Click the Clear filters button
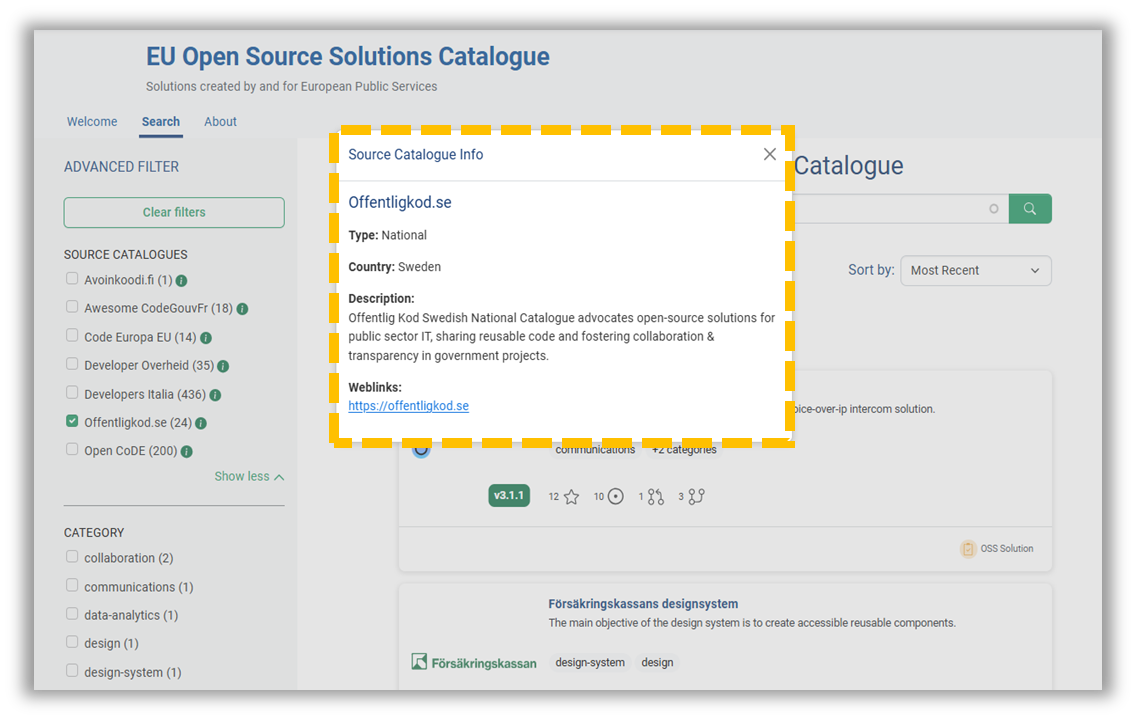The width and height of the screenshot is (1136, 720). pyautogui.click(x=174, y=212)
